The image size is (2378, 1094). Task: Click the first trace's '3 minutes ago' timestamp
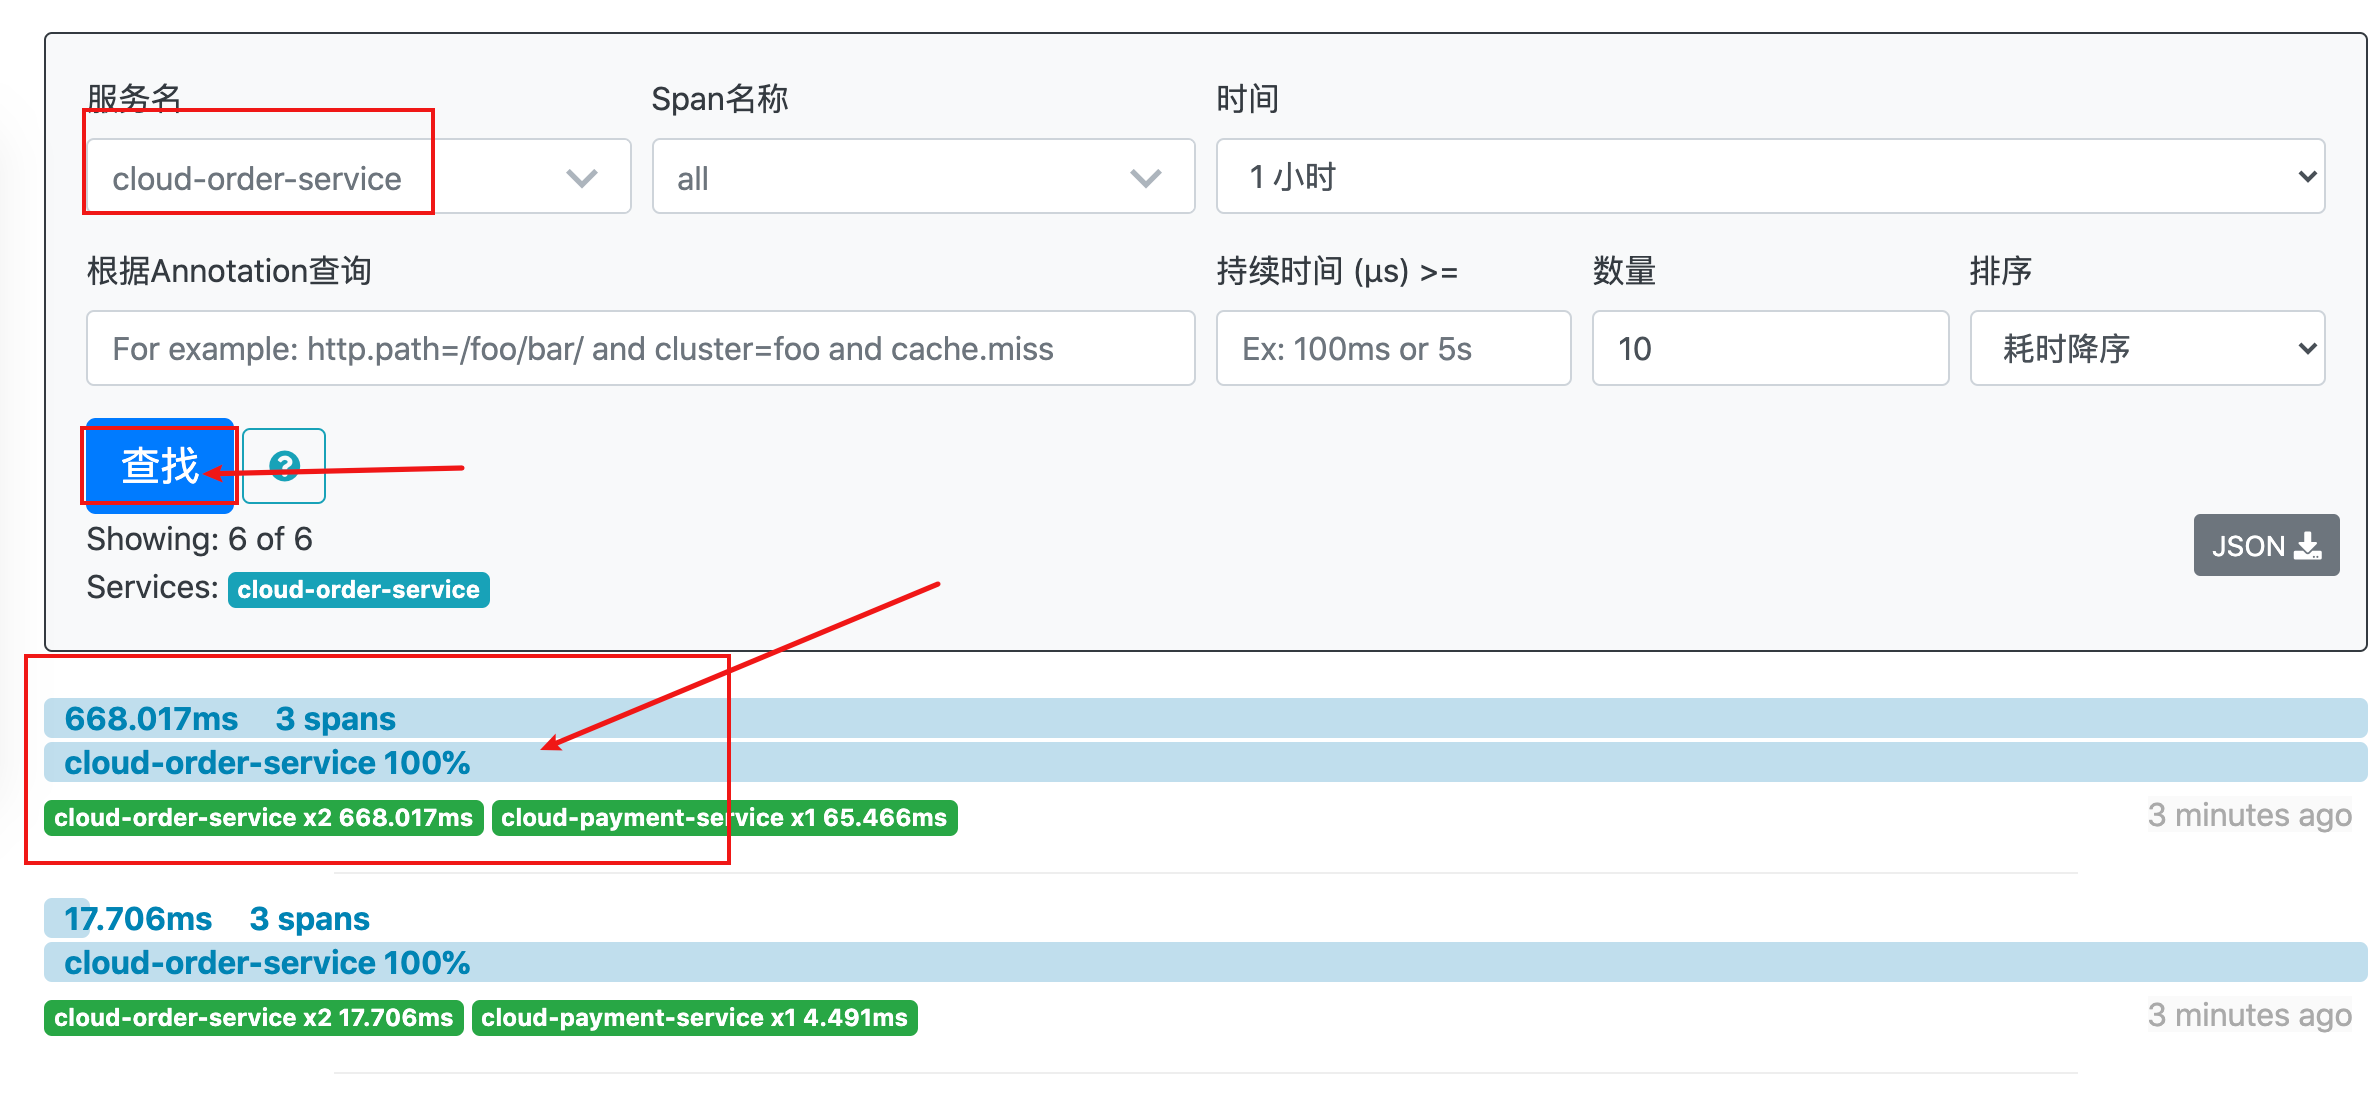tap(2248, 815)
